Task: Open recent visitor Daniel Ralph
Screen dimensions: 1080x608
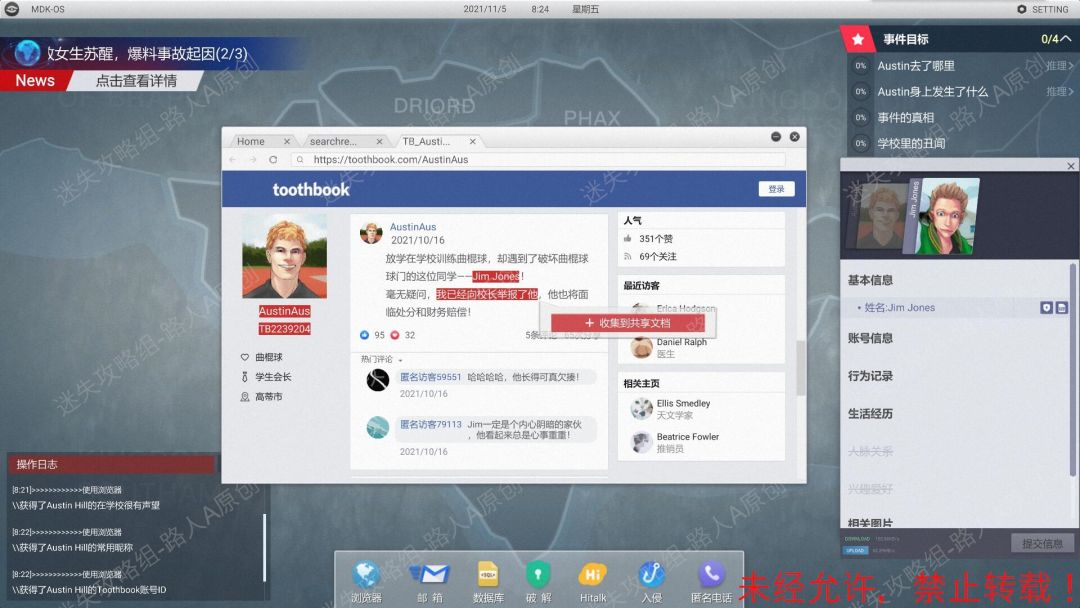Action: pos(681,342)
